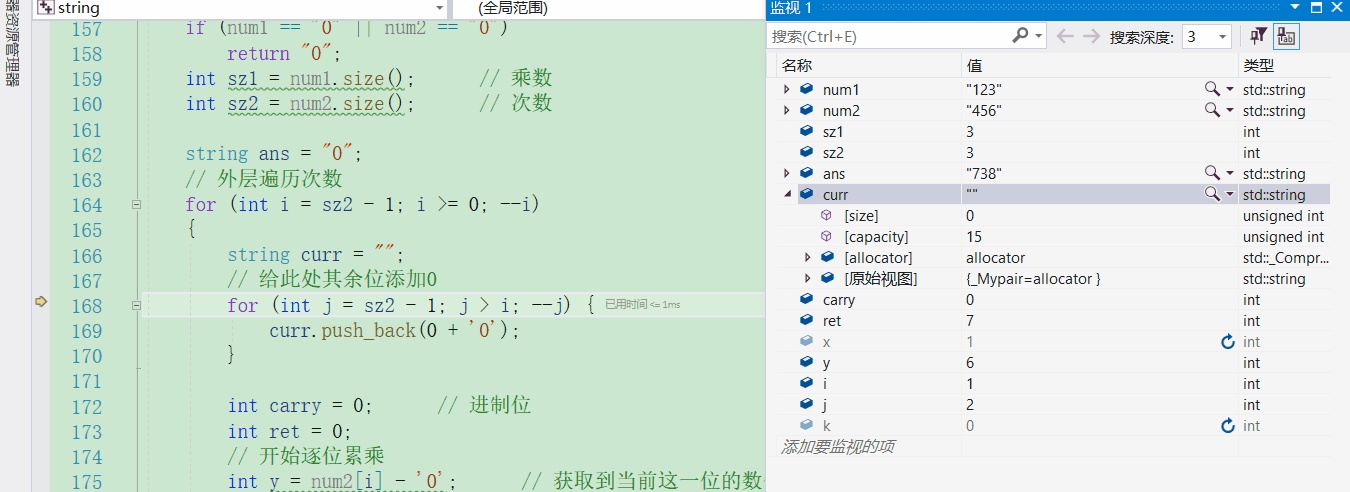
Task: Open the search options dropdown arrow
Action: point(1039,36)
